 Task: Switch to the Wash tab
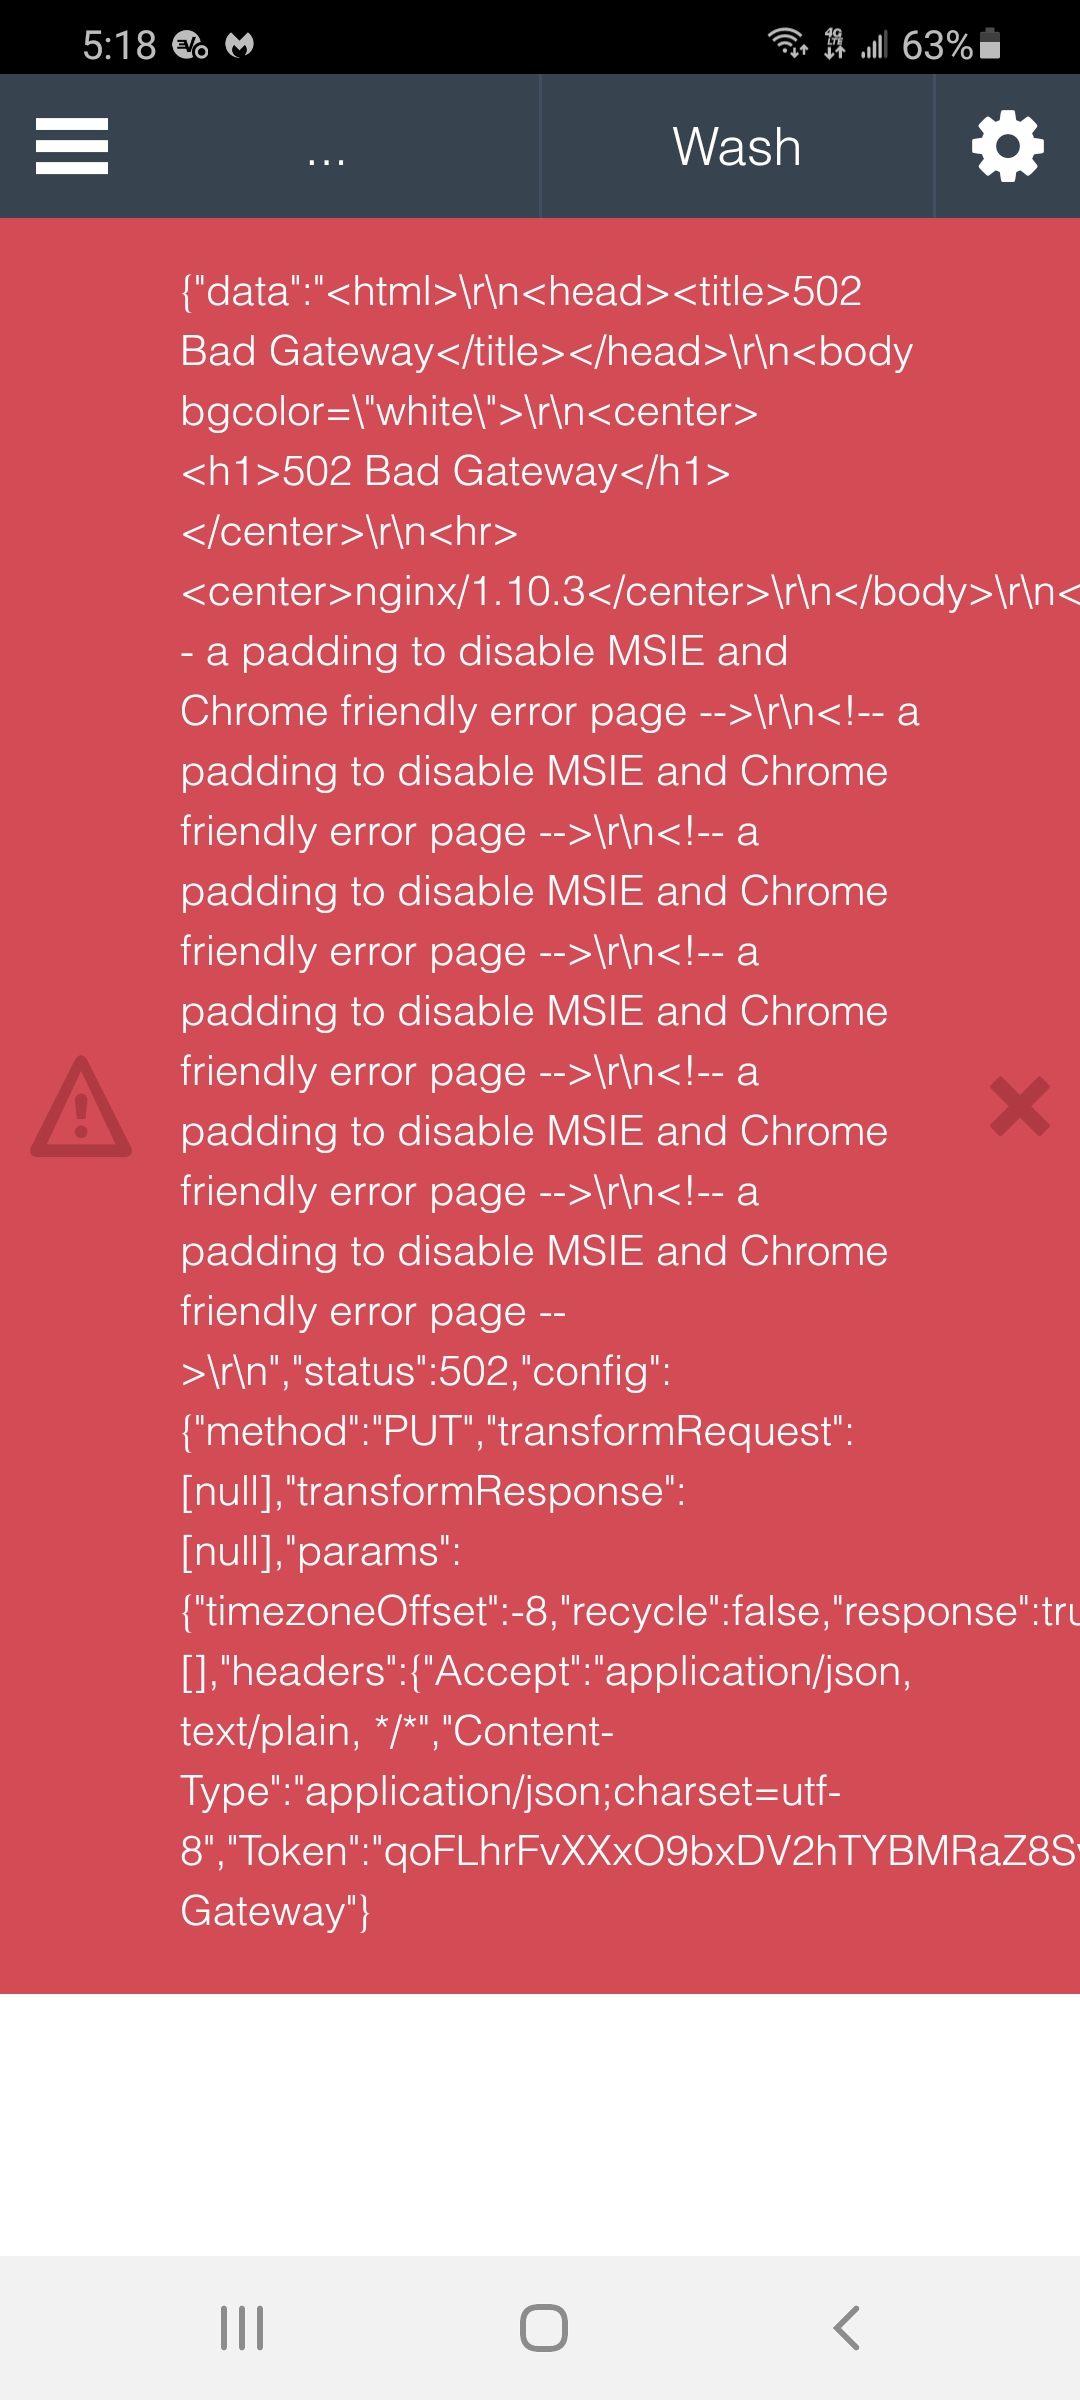(737, 147)
